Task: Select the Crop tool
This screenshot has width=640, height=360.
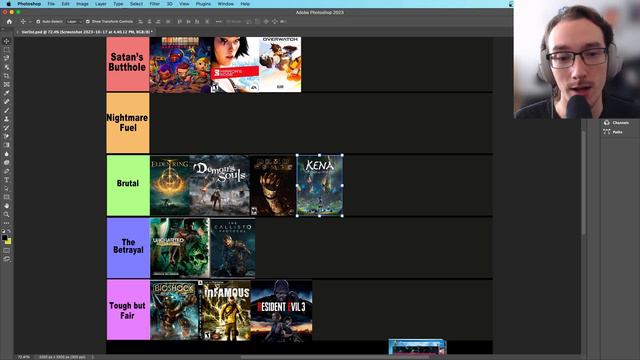Action: 7,76
